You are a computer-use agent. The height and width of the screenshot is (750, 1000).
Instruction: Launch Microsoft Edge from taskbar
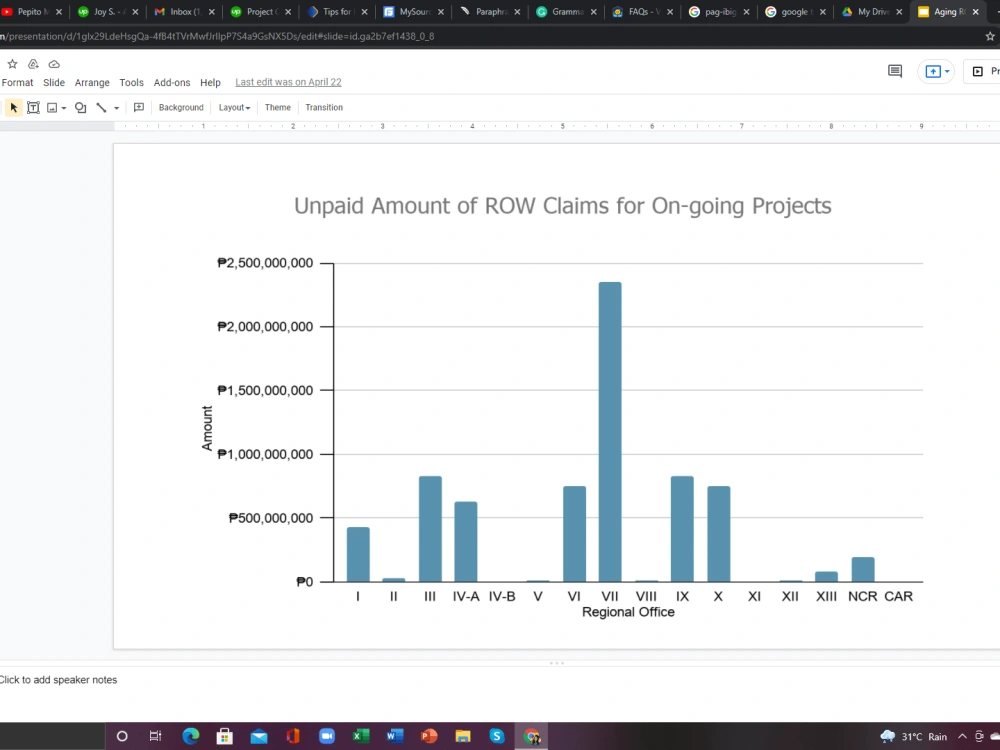(x=191, y=737)
